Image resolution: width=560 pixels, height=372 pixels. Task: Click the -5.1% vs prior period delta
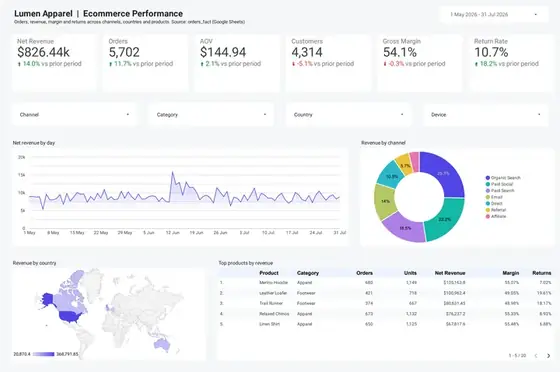pos(323,64)
